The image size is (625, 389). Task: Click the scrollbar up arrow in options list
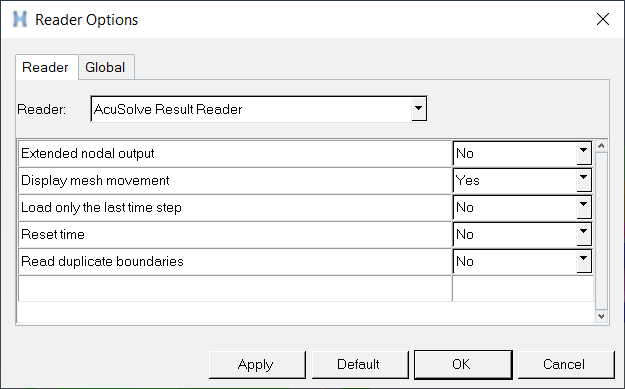point(601,146)
